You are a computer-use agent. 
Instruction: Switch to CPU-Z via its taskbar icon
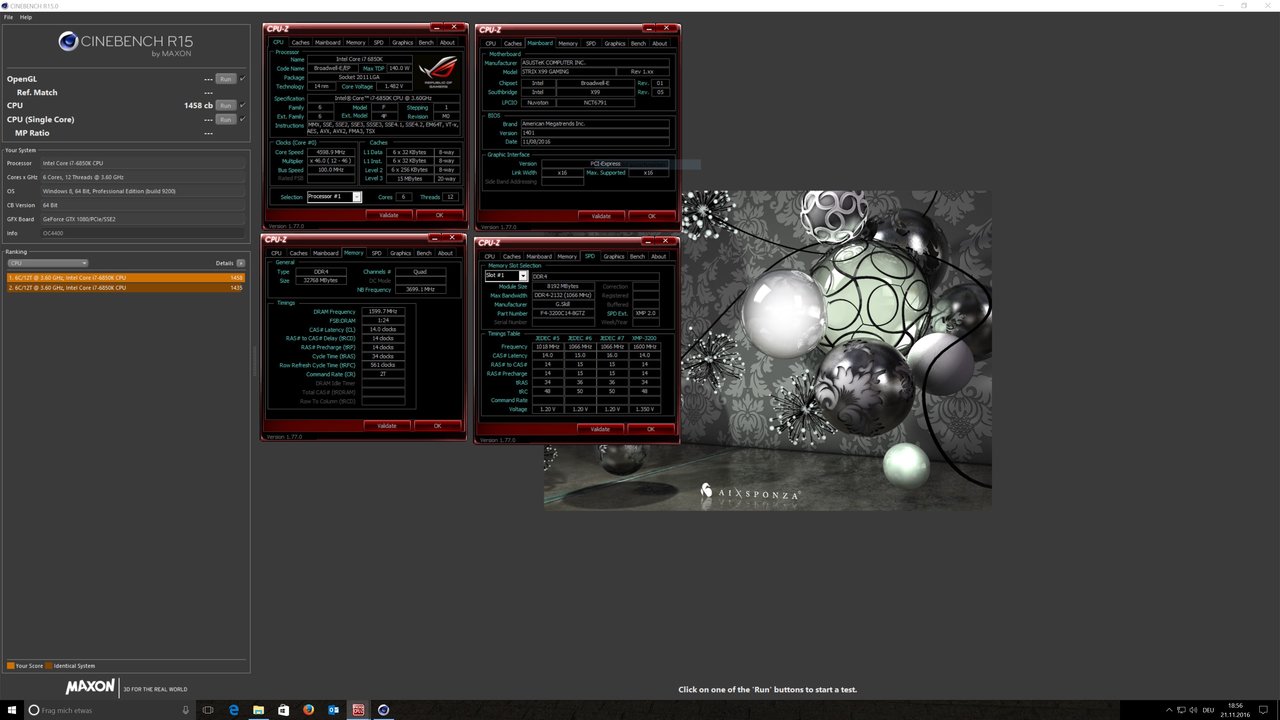[x=358, y=710]
